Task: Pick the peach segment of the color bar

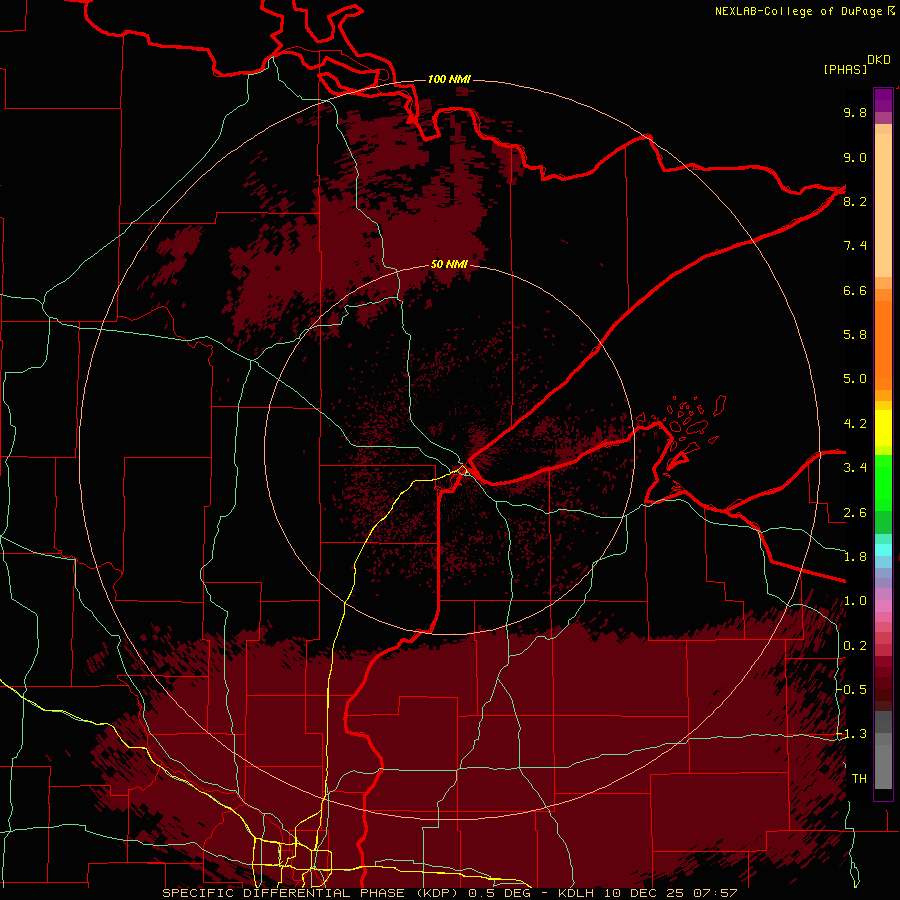Action: [x=883, y=204]
